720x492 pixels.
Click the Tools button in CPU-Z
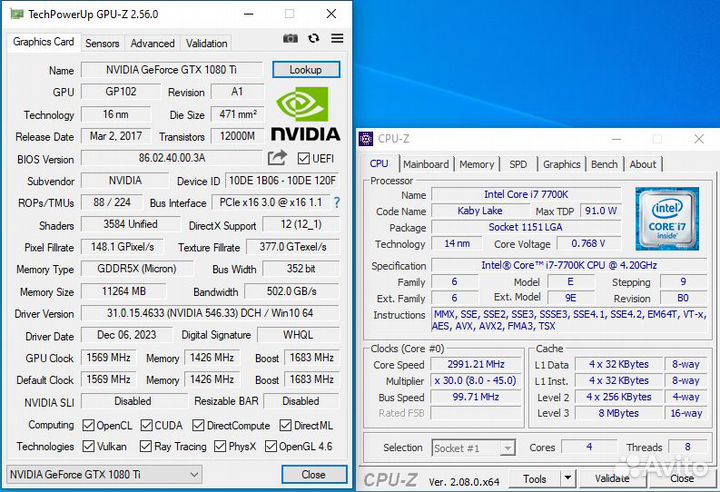coord(535,479)
